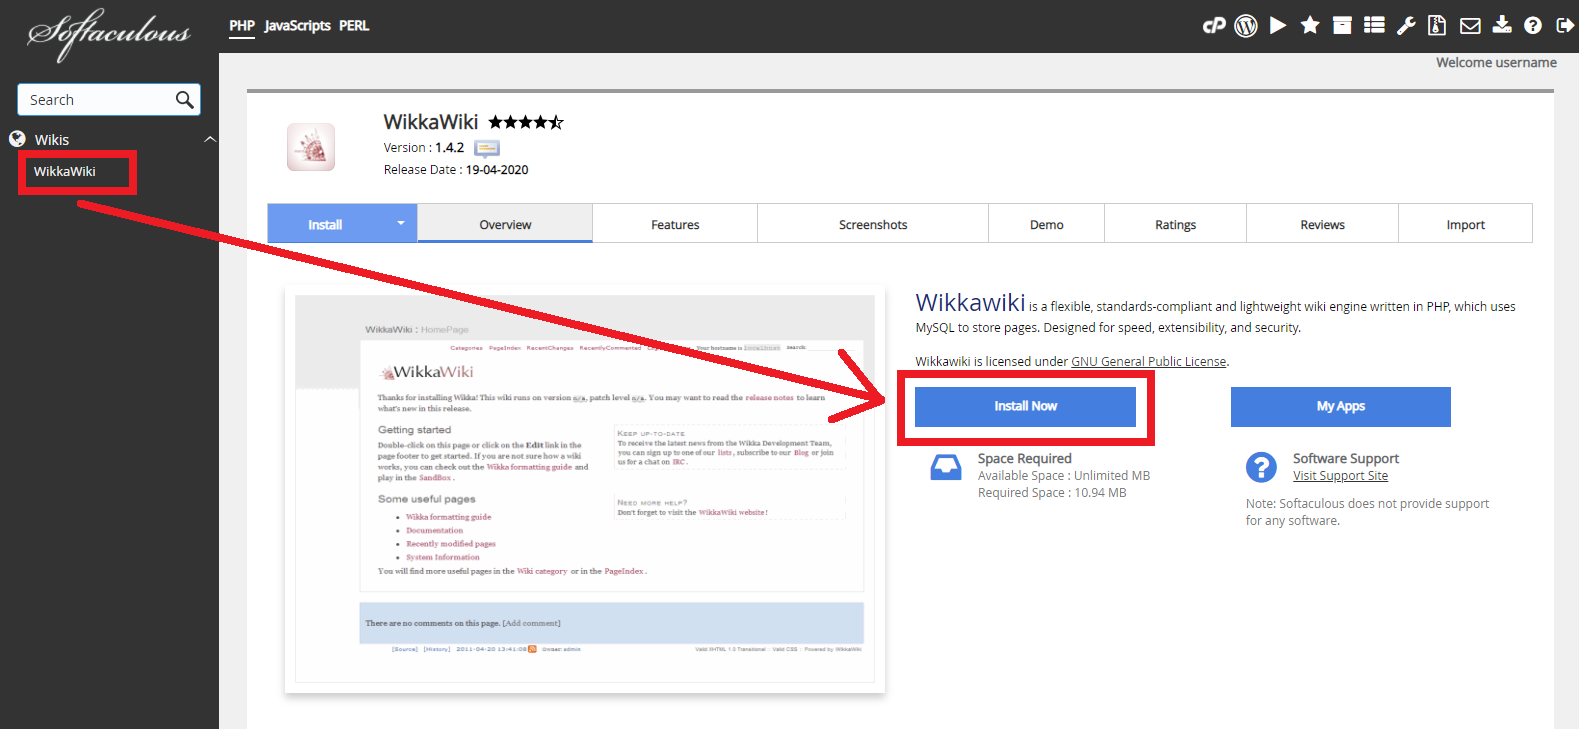Screen dimensions: 1579x729
Task: Click the My Apps button
Action: [x=1340, y=407]
